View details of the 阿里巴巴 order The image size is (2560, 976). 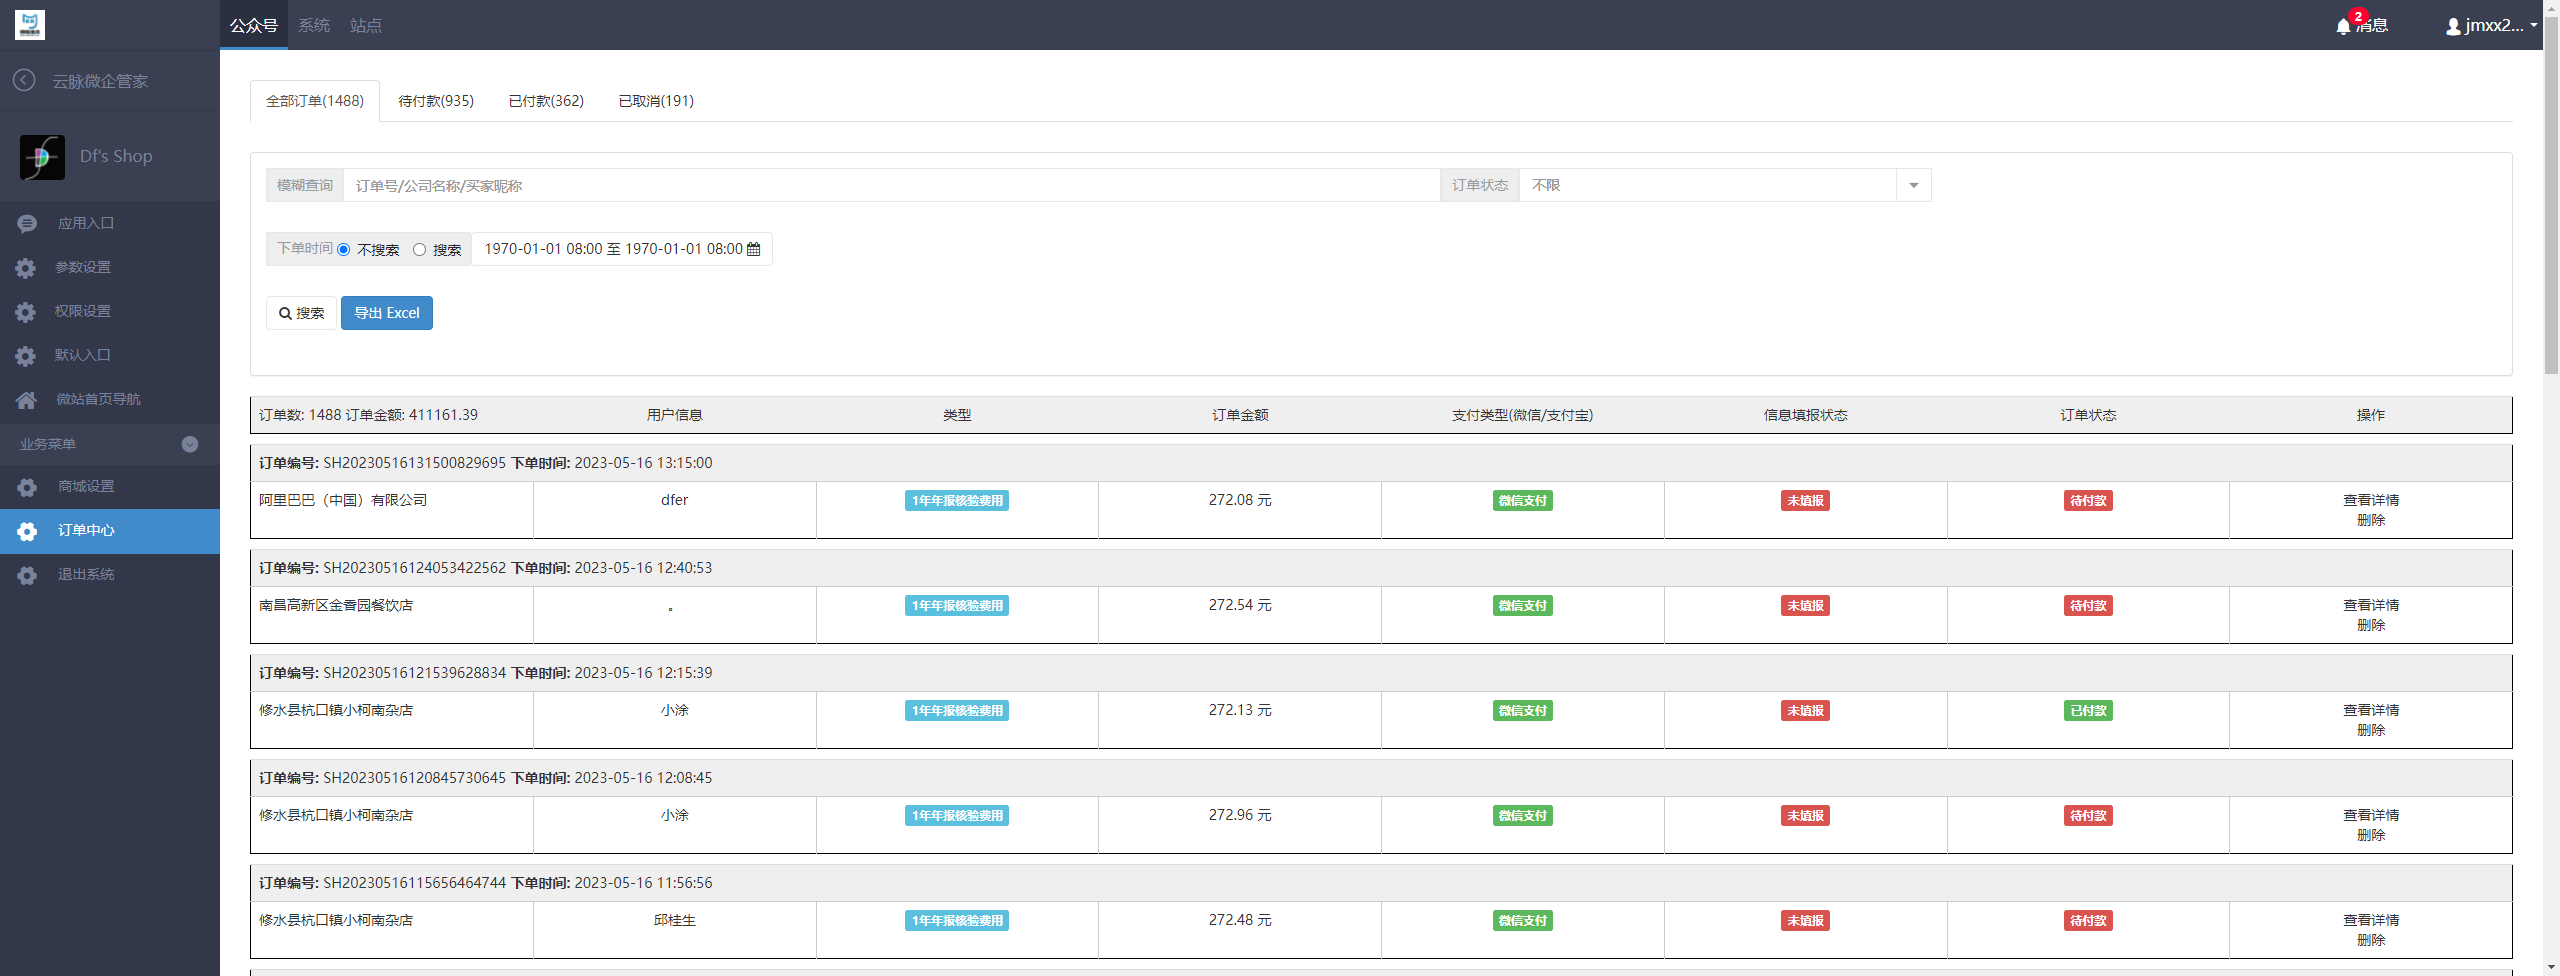(2370, 500)
